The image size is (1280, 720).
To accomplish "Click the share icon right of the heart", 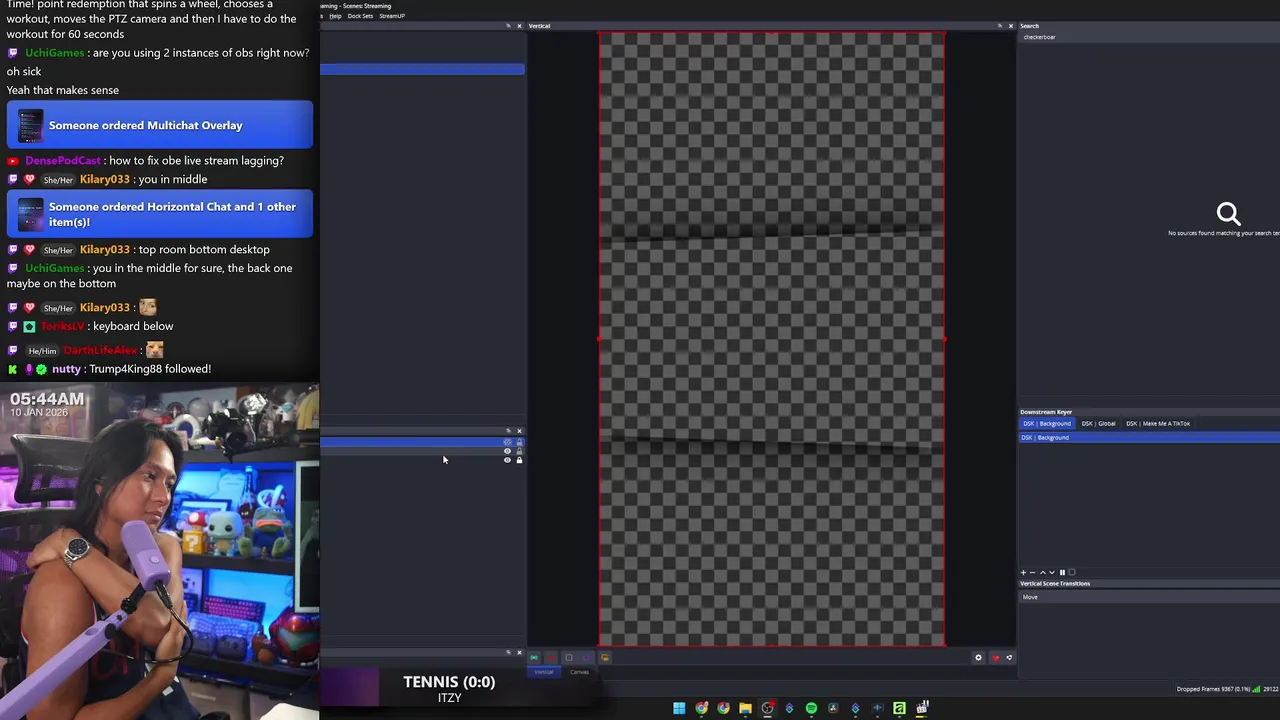I will (1009, 657).
